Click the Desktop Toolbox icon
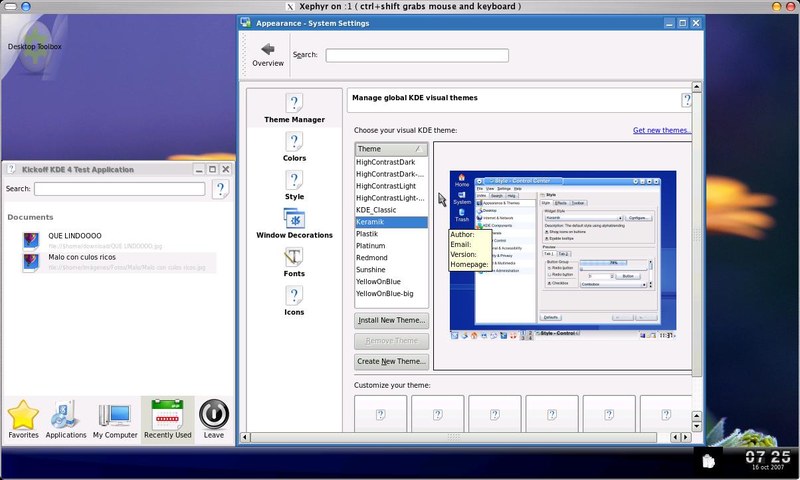Screen dimensions: 800x480 point(34,46)
